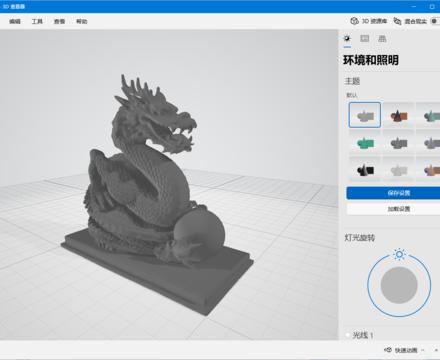Screen dimensions: 440x360
Task: Open the grid and views panel icon
Action: pyautogui.click(x=382, y=39)
